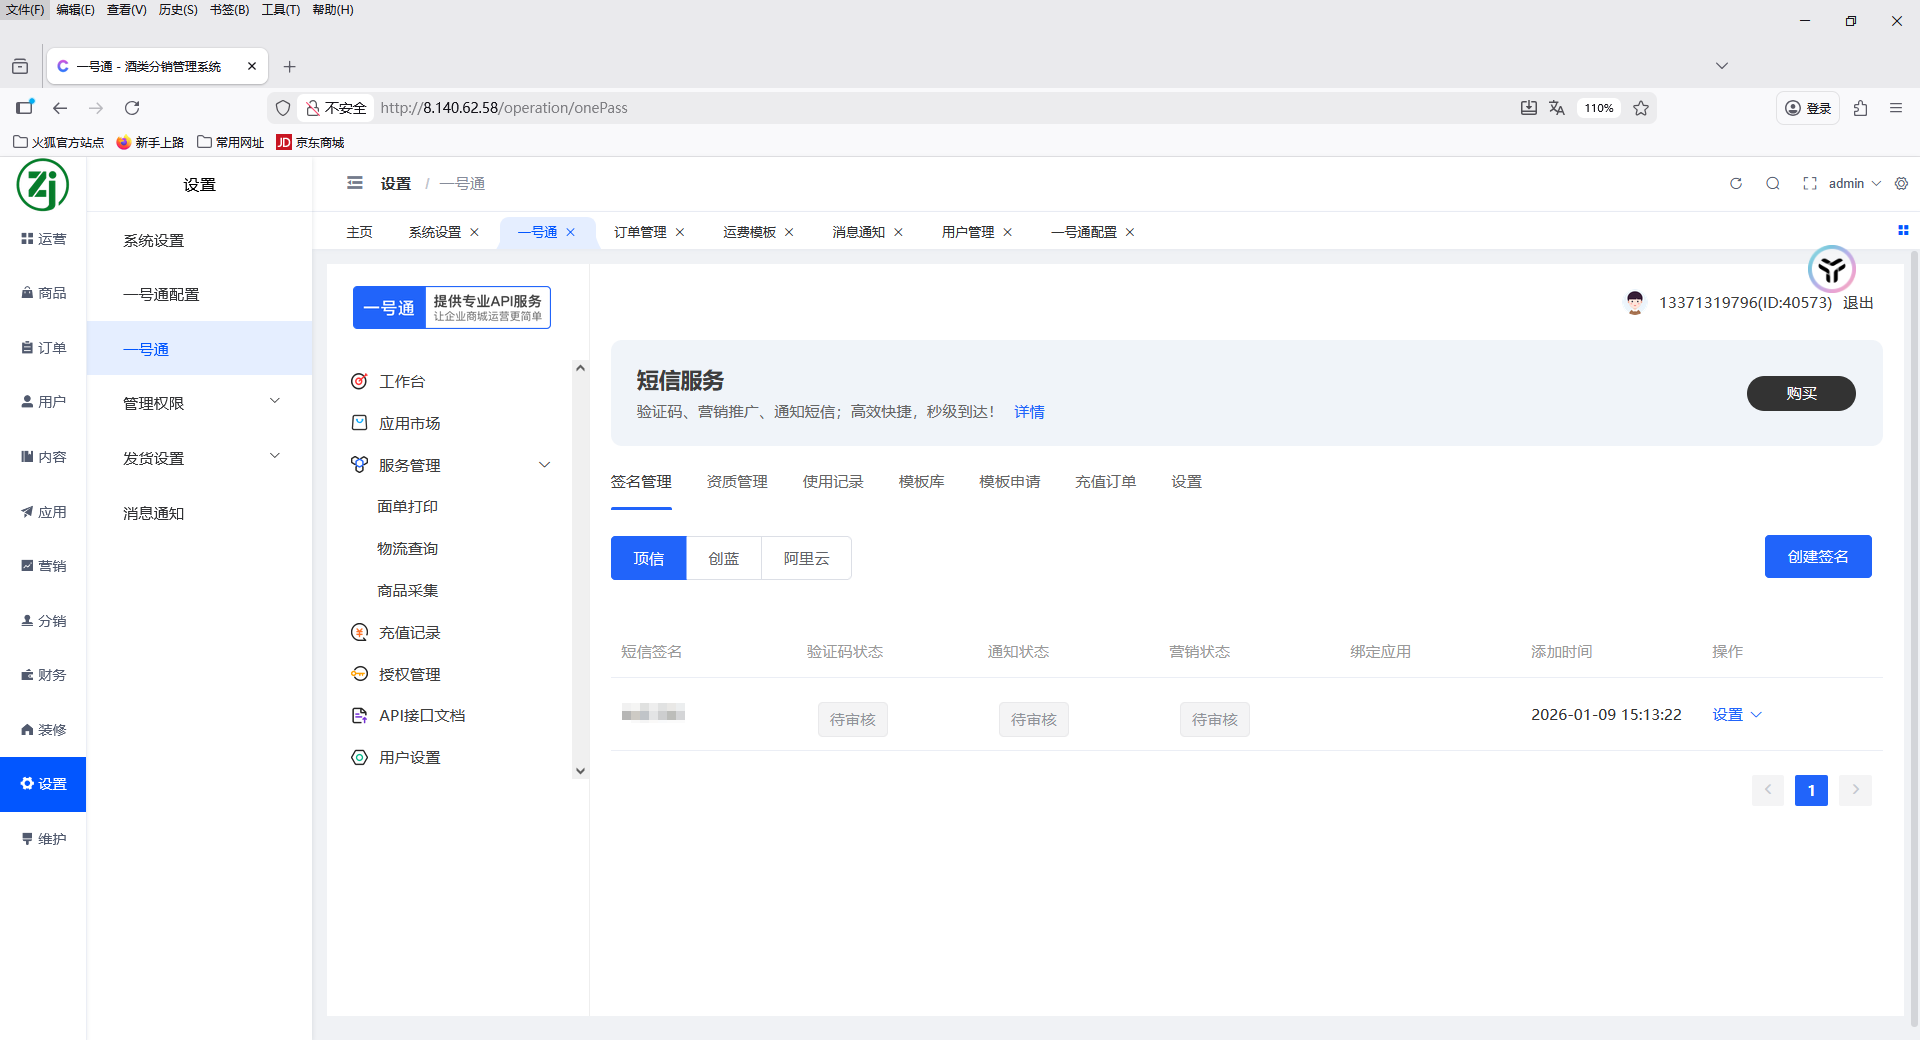Choose the 阿里云 provider option
The width and height of the screenshot is (1920, 1040).
(x=806, y=558)
